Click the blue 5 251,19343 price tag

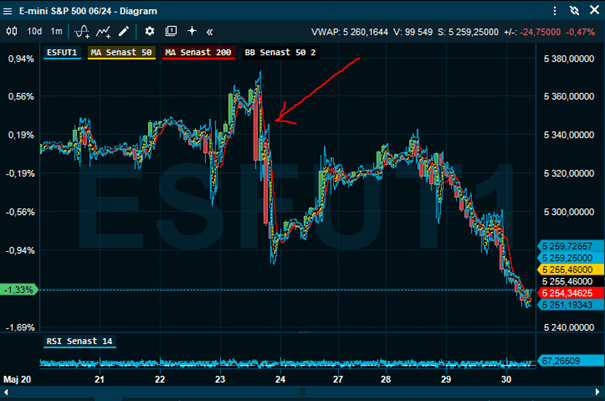(571, 305)
